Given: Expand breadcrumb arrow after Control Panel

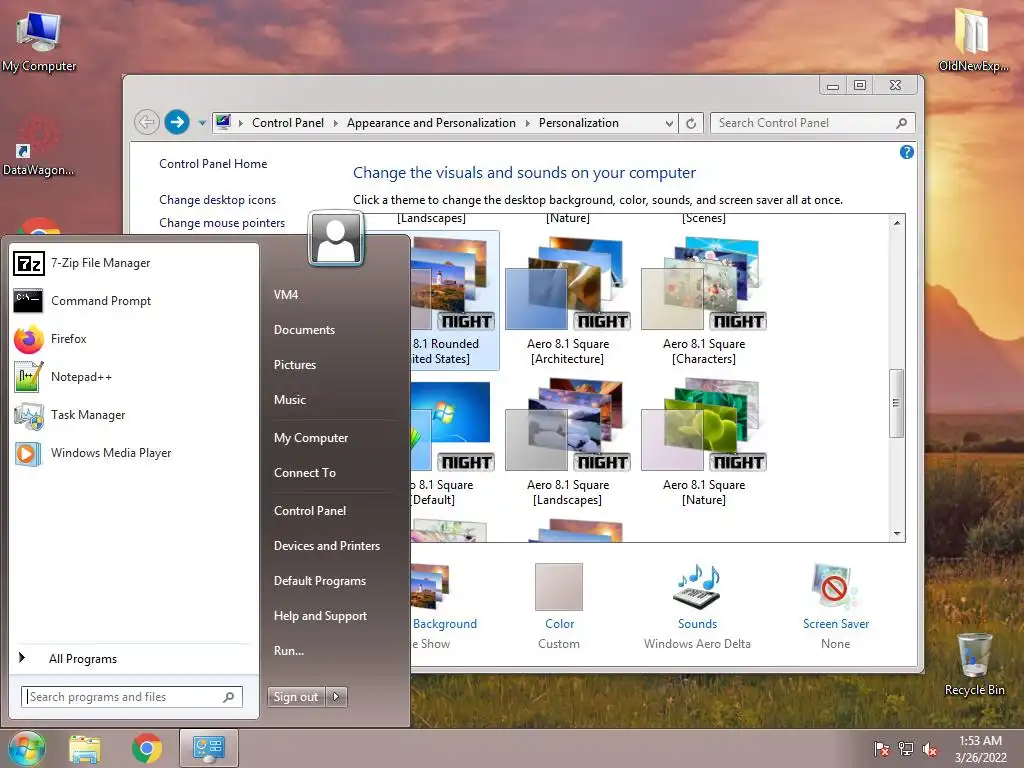Looking at the screenshot, I should (335, 123).
